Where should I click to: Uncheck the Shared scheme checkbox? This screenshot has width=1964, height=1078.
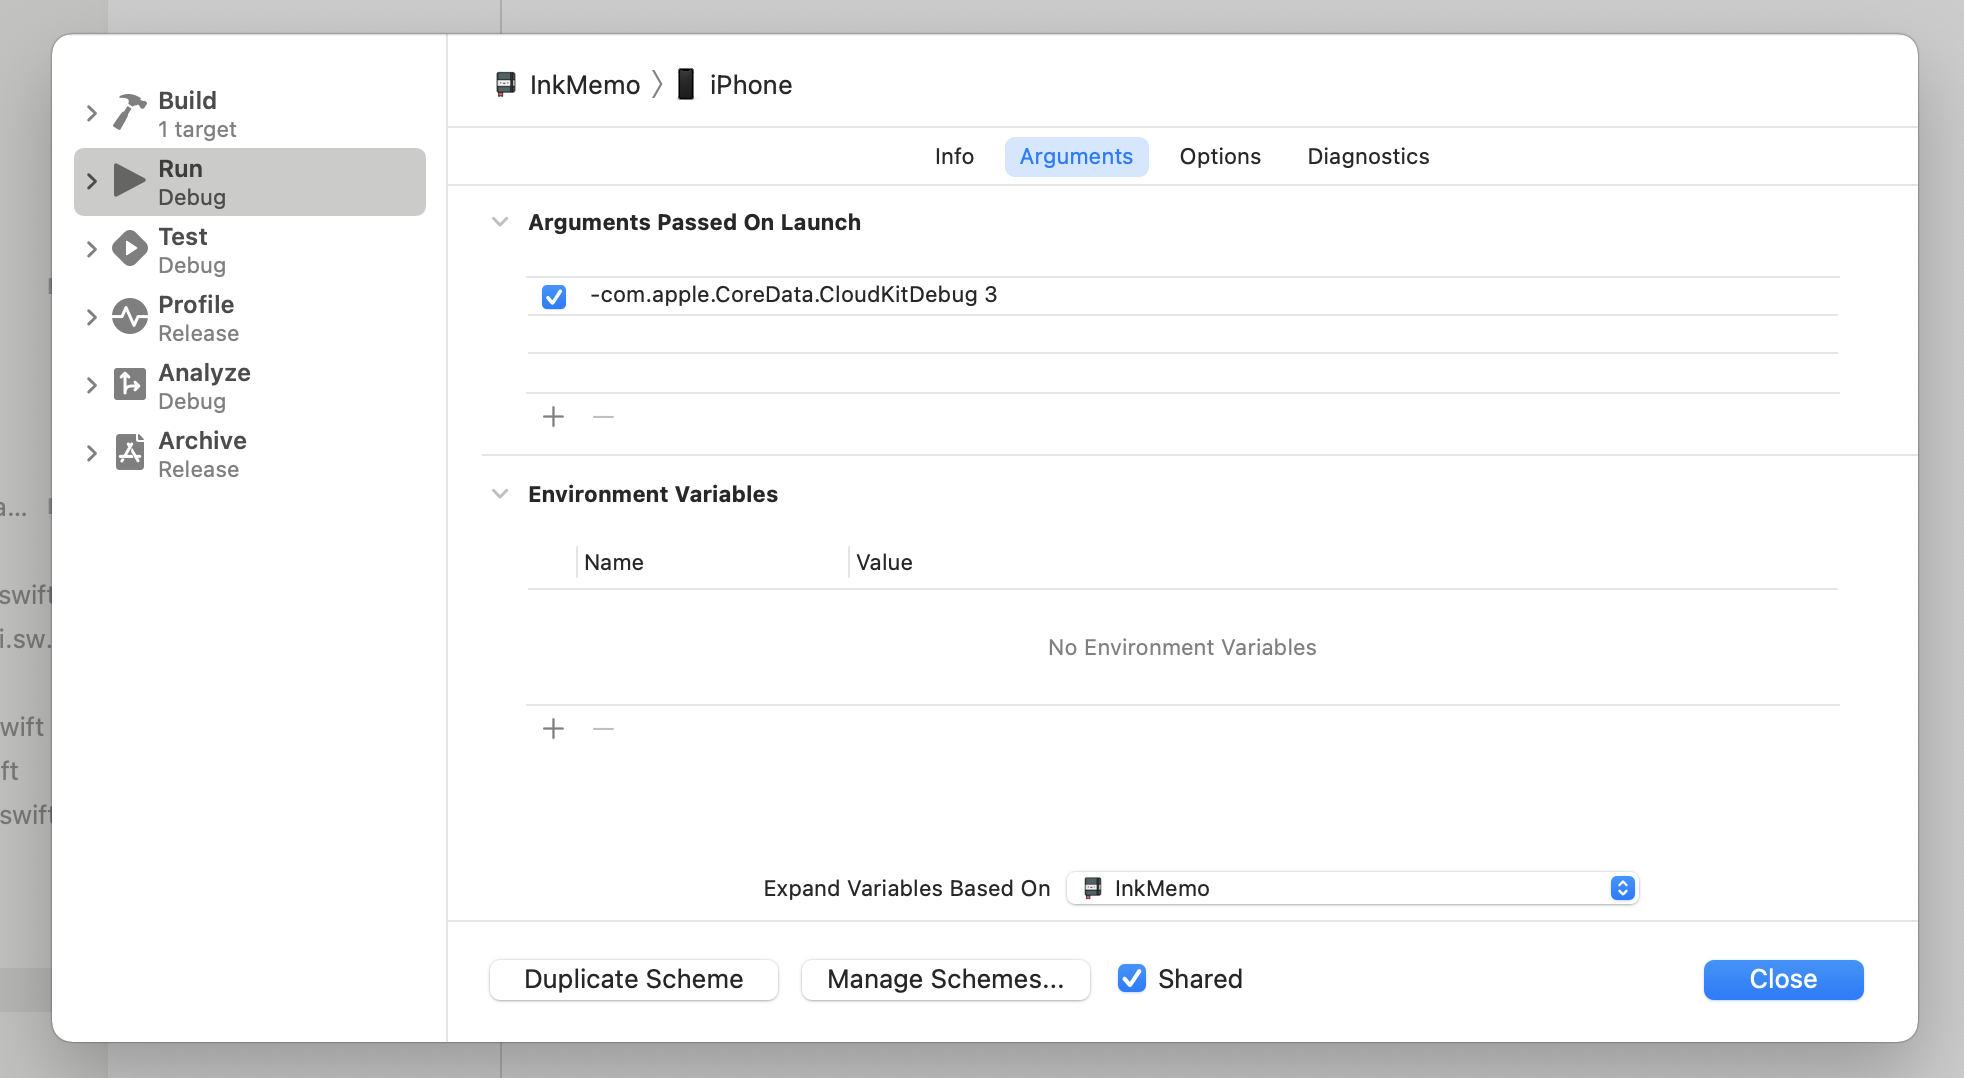tap(1132, 978)
